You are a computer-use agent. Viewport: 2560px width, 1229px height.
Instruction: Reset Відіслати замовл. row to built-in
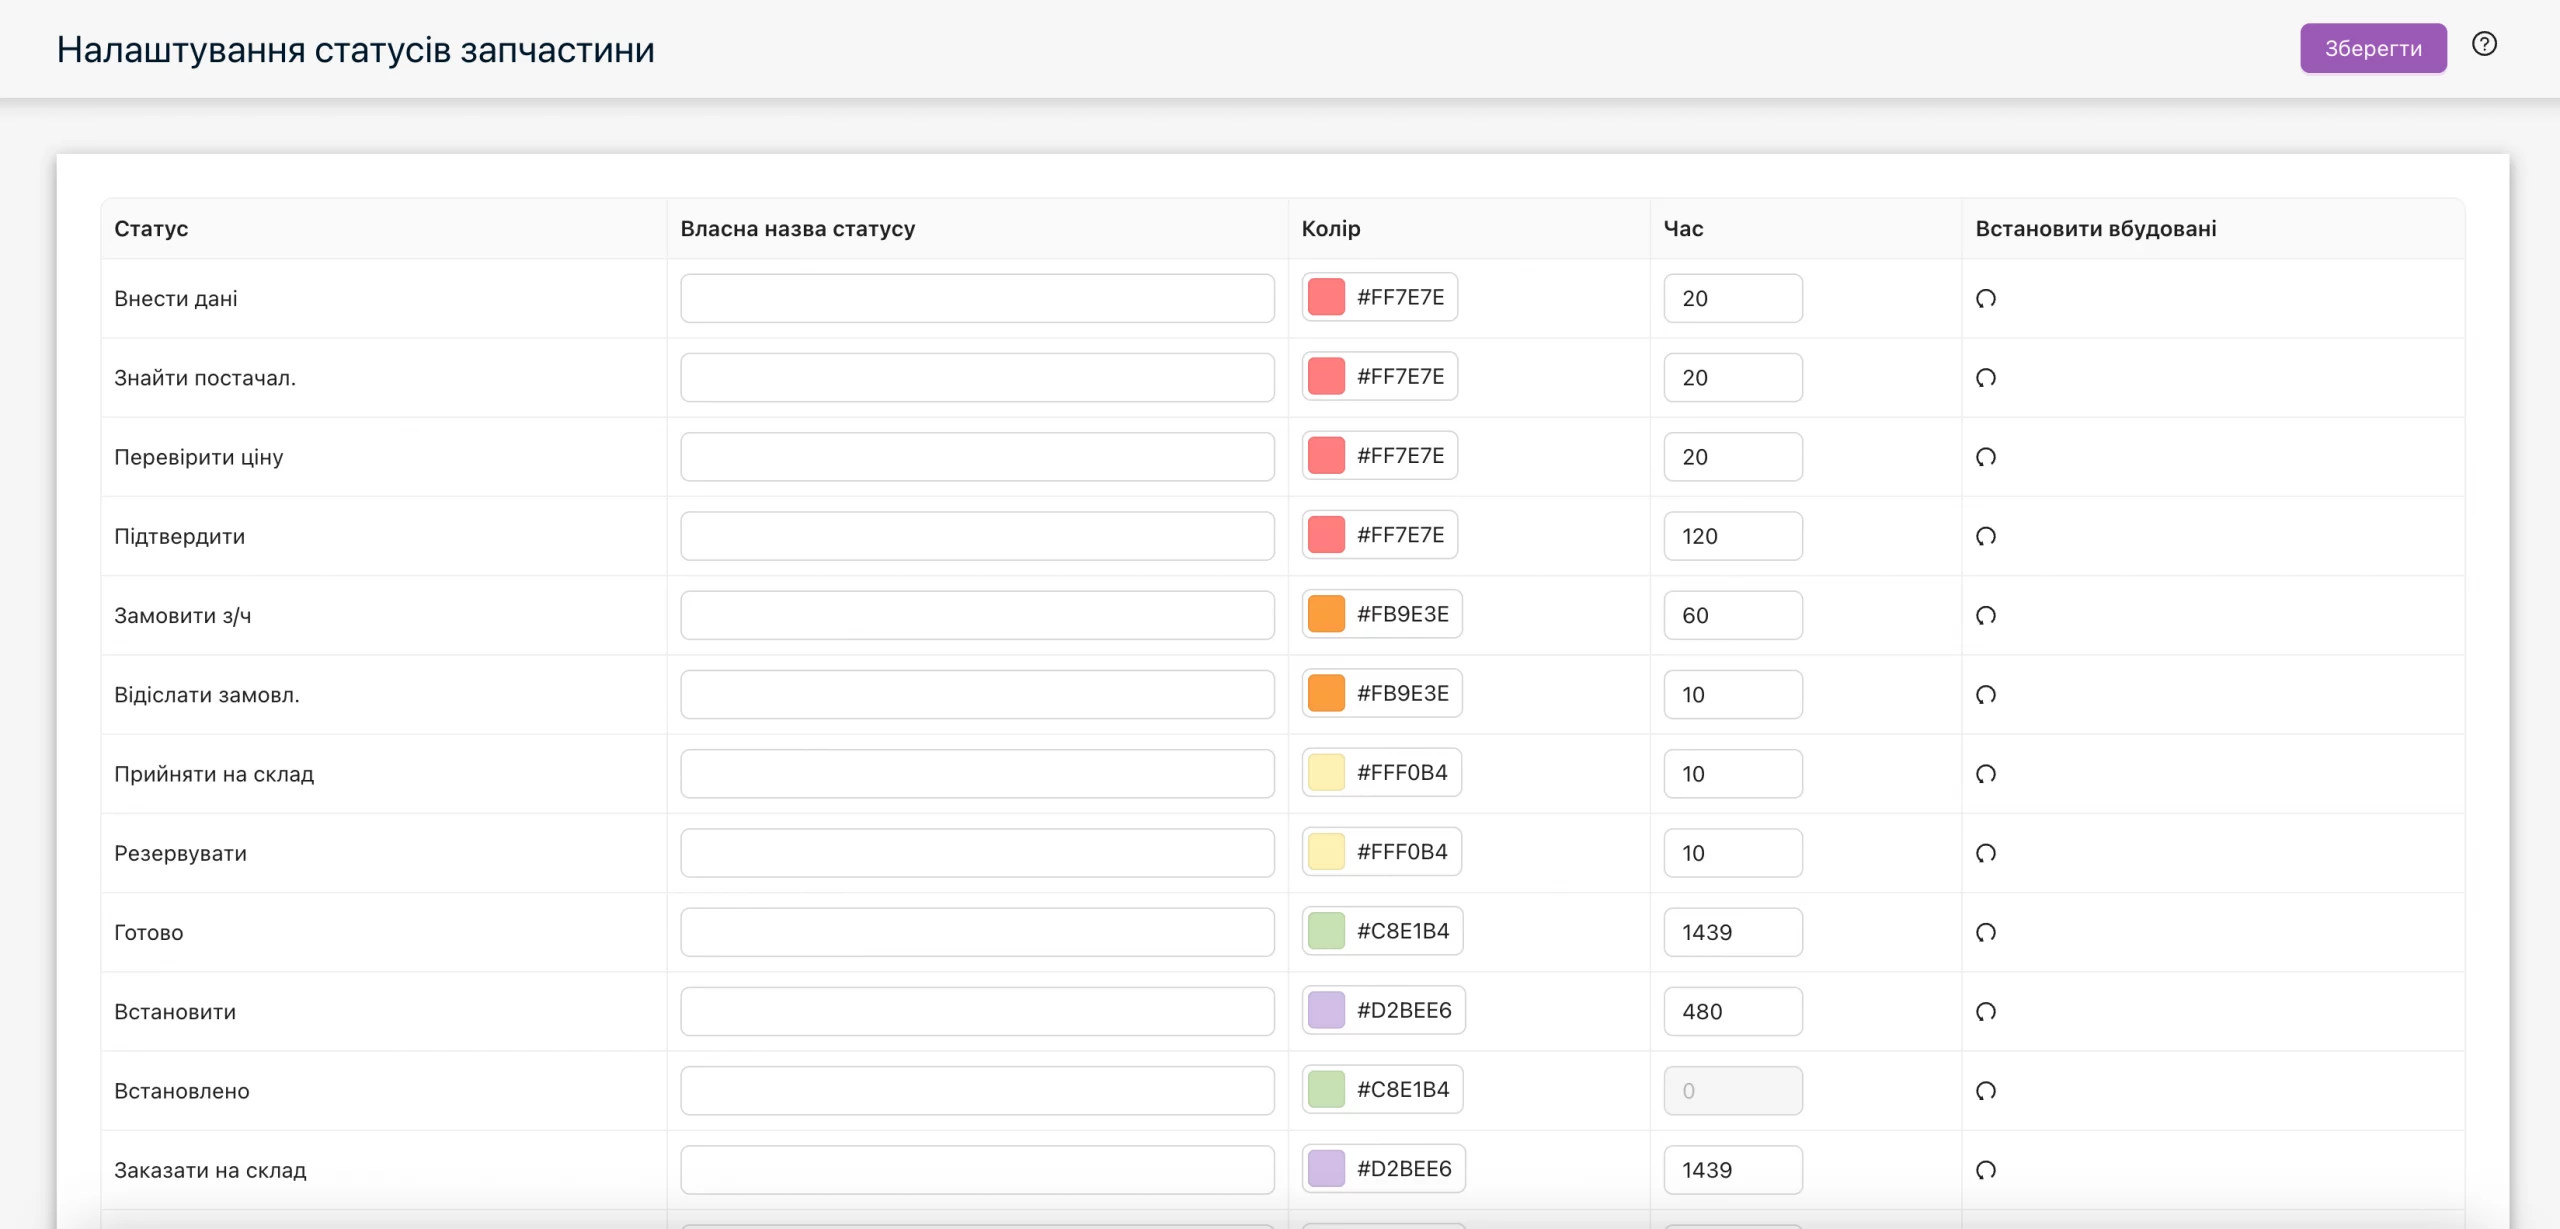tap(1986, 694)
